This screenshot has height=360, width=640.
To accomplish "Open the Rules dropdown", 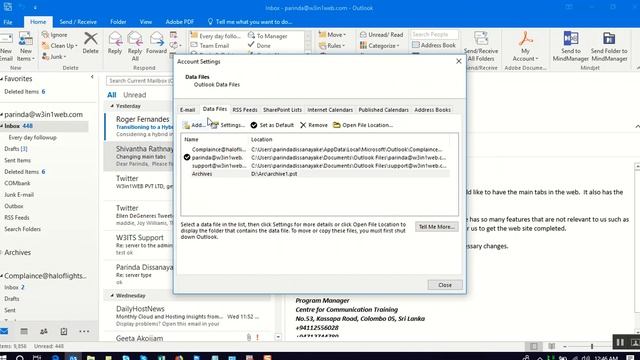I will point(332,46).
